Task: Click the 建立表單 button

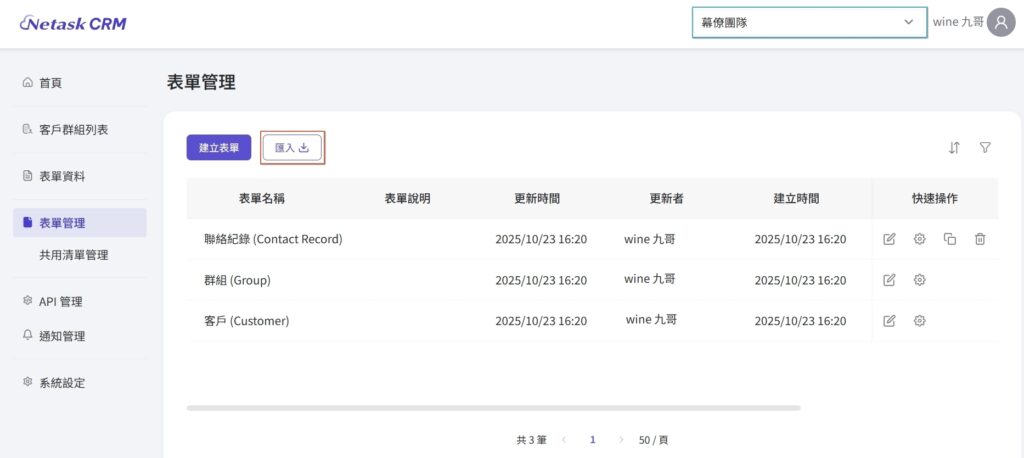Action: pyautogui.click(x=219, y=148)
